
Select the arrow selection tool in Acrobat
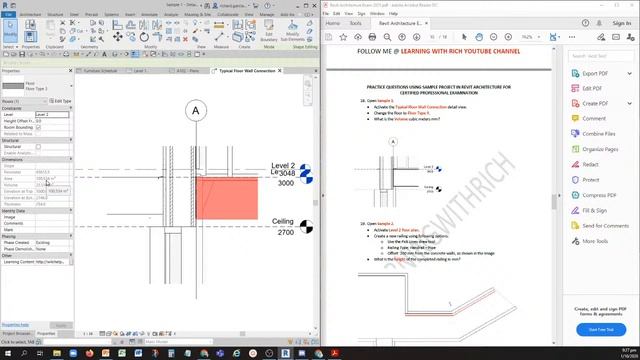464,37
